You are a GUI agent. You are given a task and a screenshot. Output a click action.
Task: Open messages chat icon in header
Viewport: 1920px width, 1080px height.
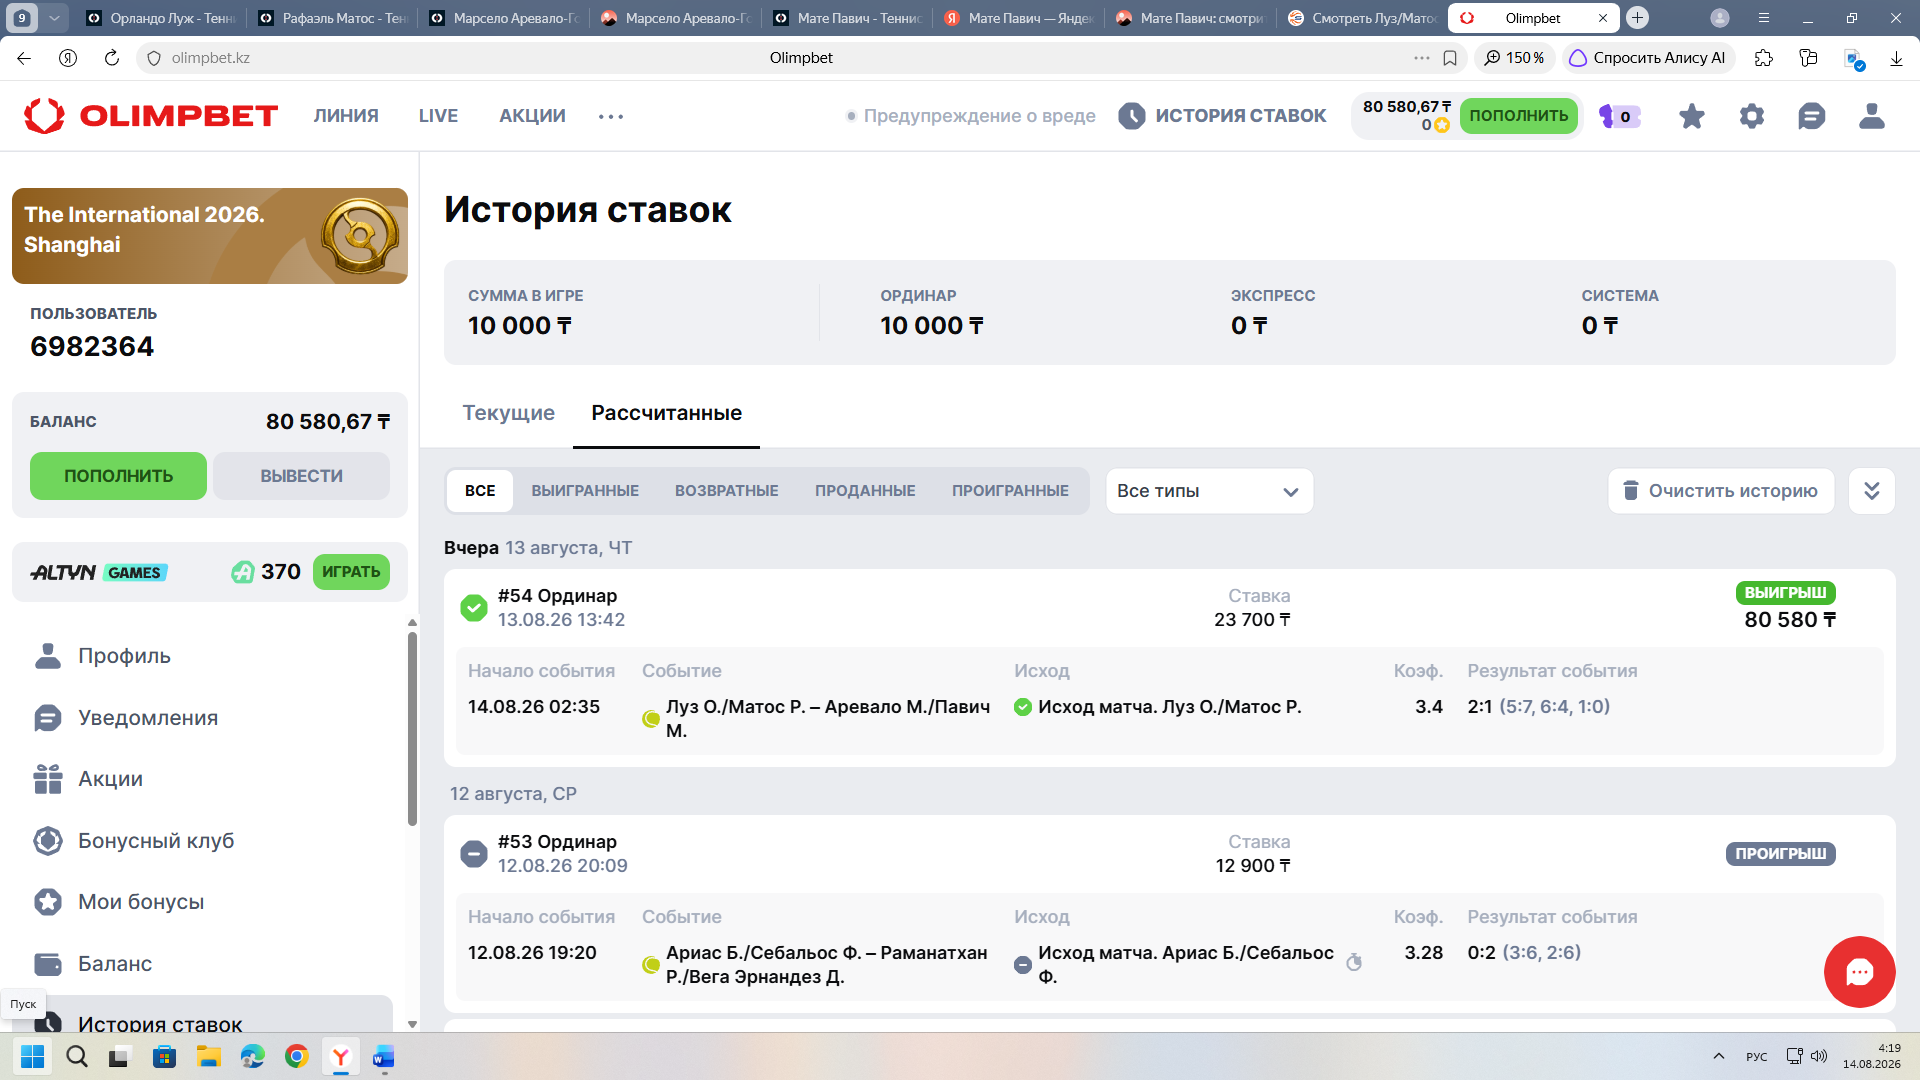1811,116
